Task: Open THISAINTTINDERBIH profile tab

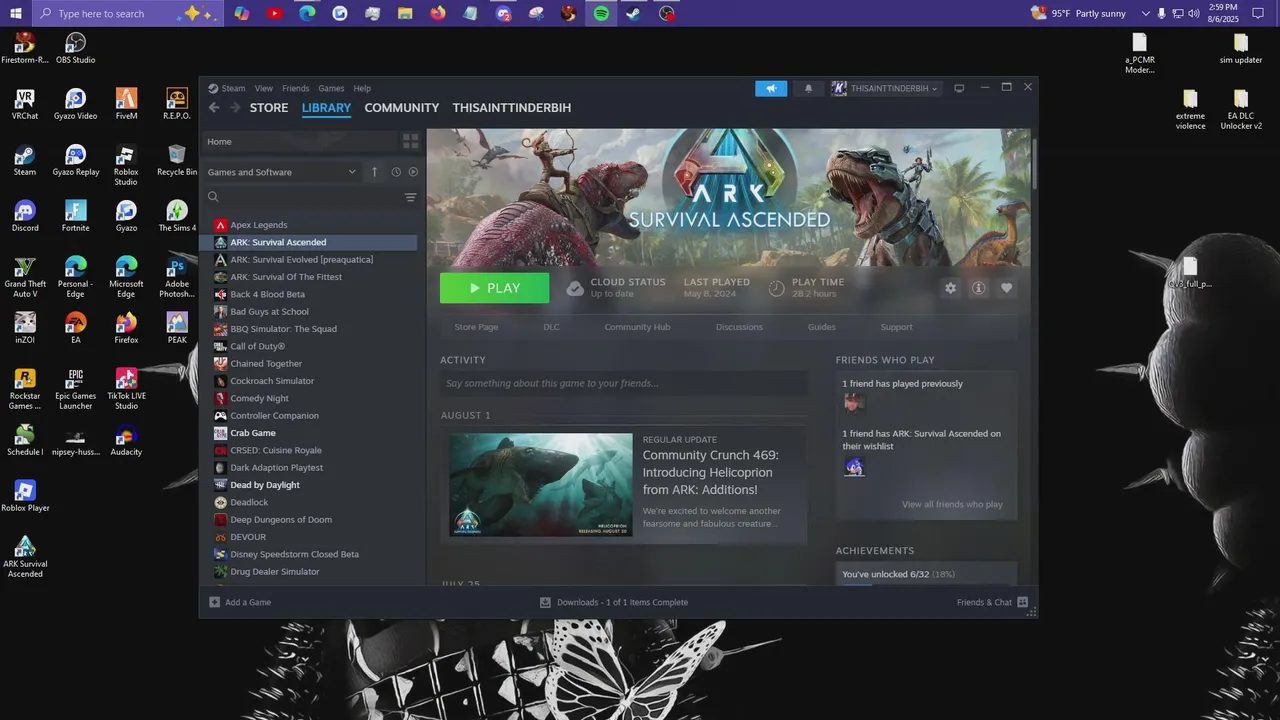Action: tap(512, 108)
